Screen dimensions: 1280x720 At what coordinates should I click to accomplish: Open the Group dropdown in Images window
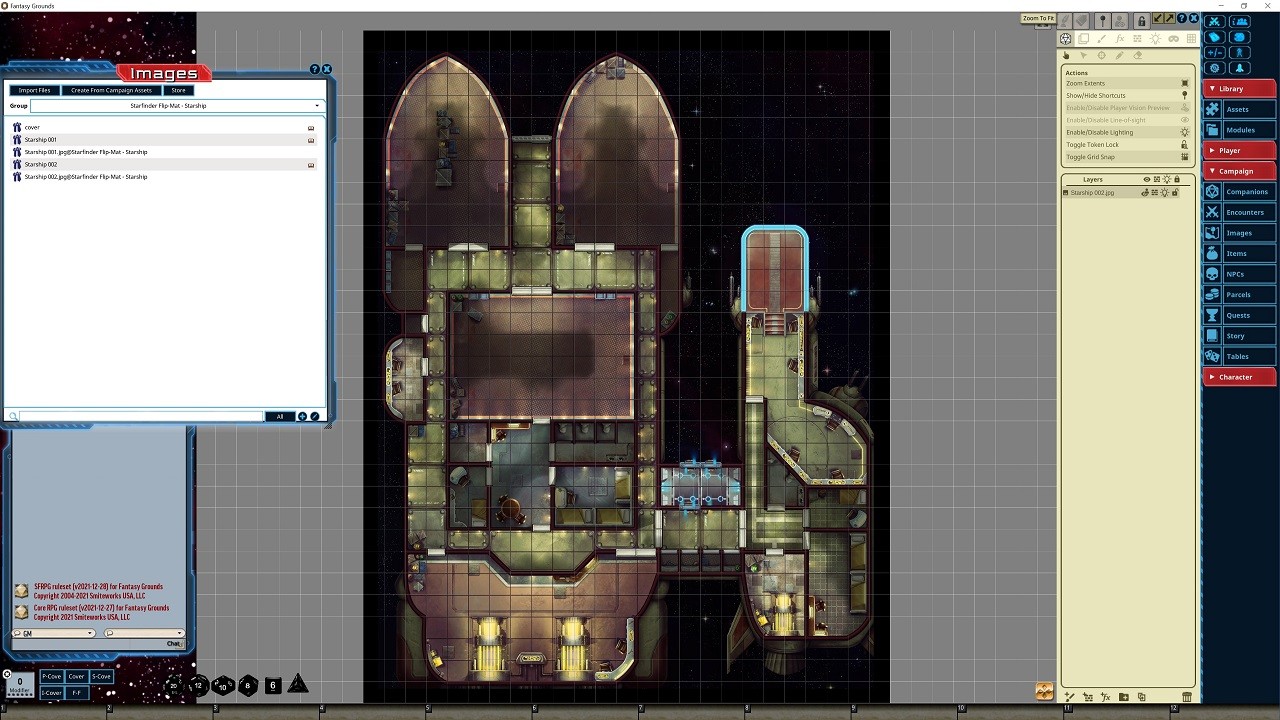[176, 105]
